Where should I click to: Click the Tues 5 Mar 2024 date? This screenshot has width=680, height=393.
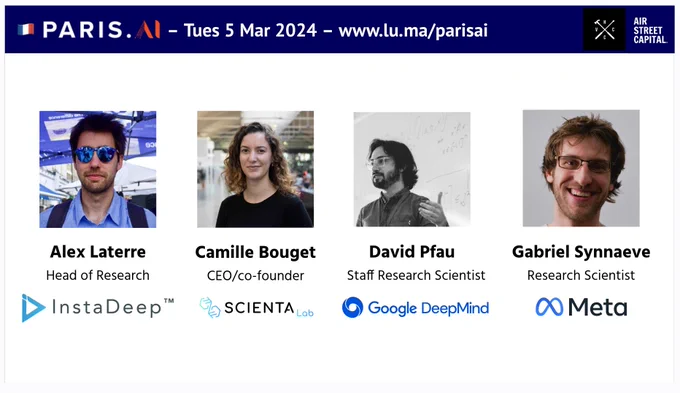click(250, 30)
